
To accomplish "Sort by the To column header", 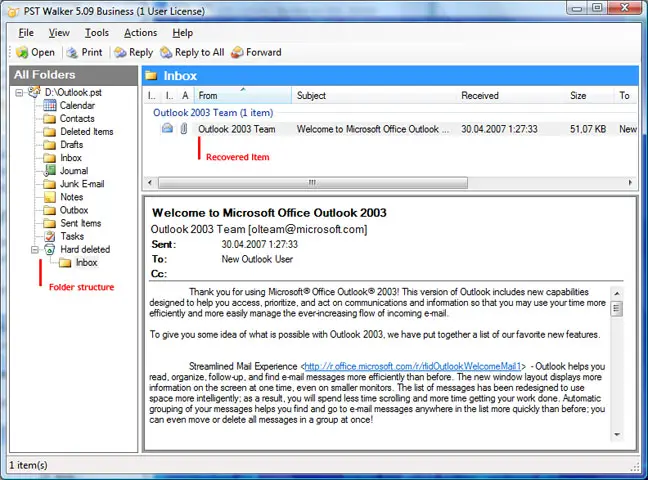I will (626, 96).
